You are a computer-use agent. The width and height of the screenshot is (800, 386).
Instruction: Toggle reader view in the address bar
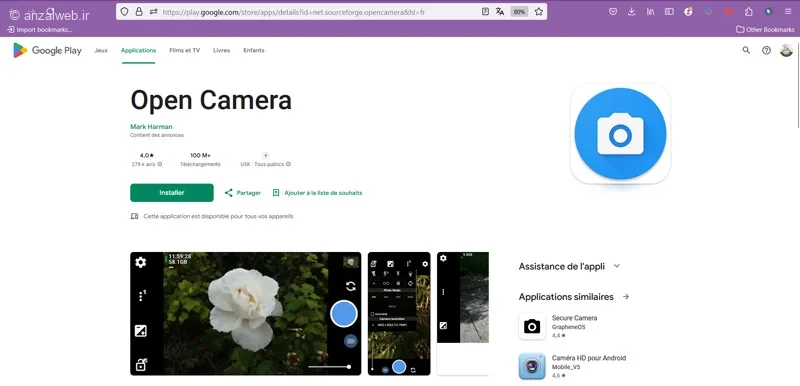[485, 12]
